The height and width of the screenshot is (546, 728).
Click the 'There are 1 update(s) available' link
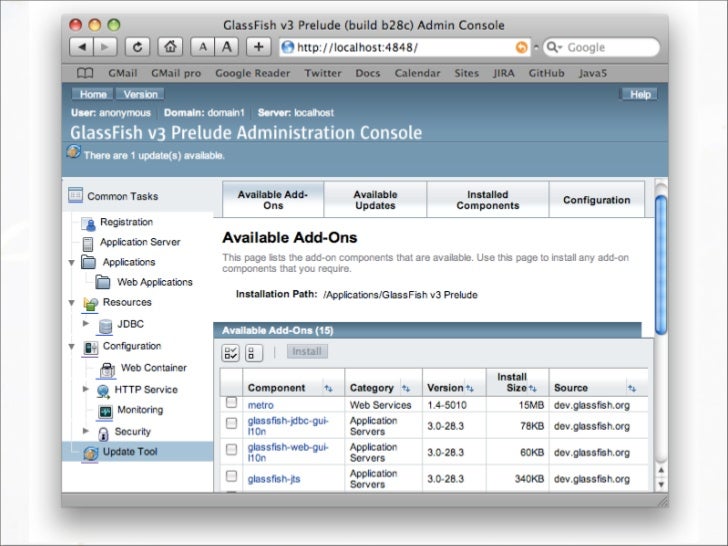click(x=154, y=156)
